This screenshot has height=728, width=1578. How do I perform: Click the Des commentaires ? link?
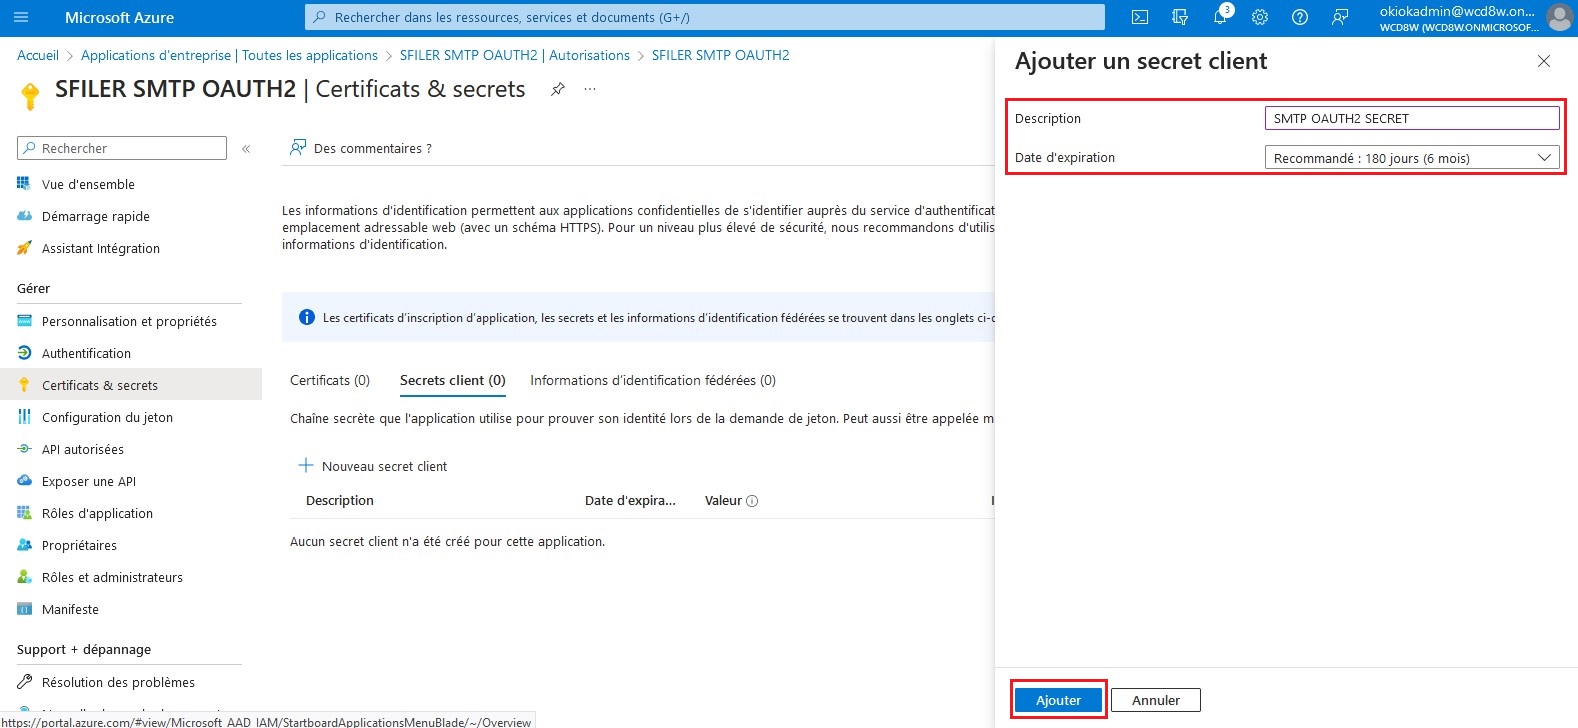373,148
